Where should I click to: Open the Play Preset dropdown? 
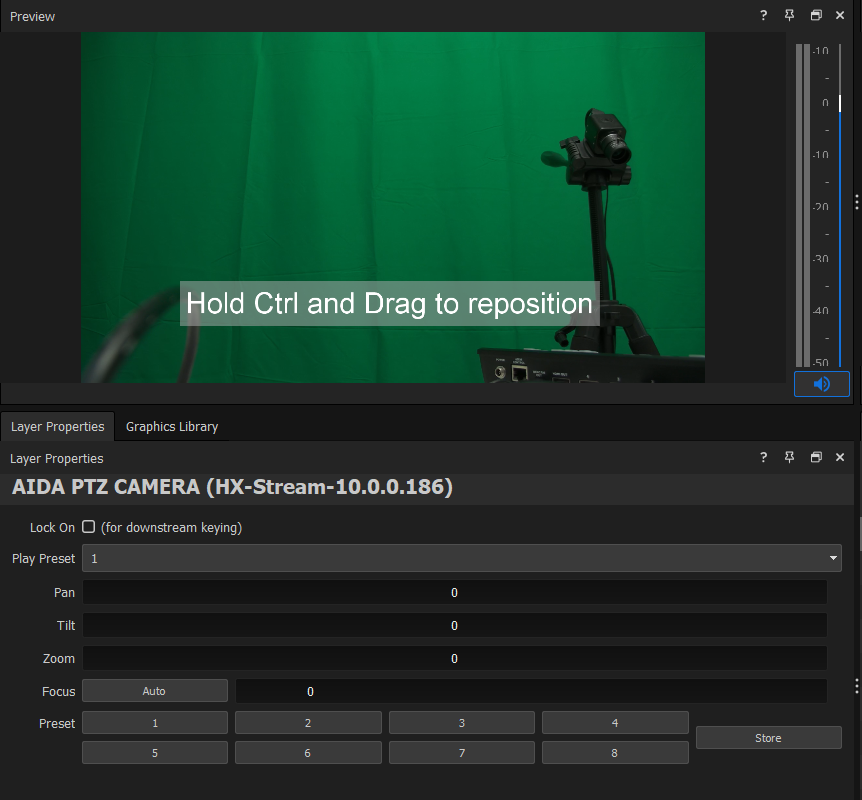[461, 558]
